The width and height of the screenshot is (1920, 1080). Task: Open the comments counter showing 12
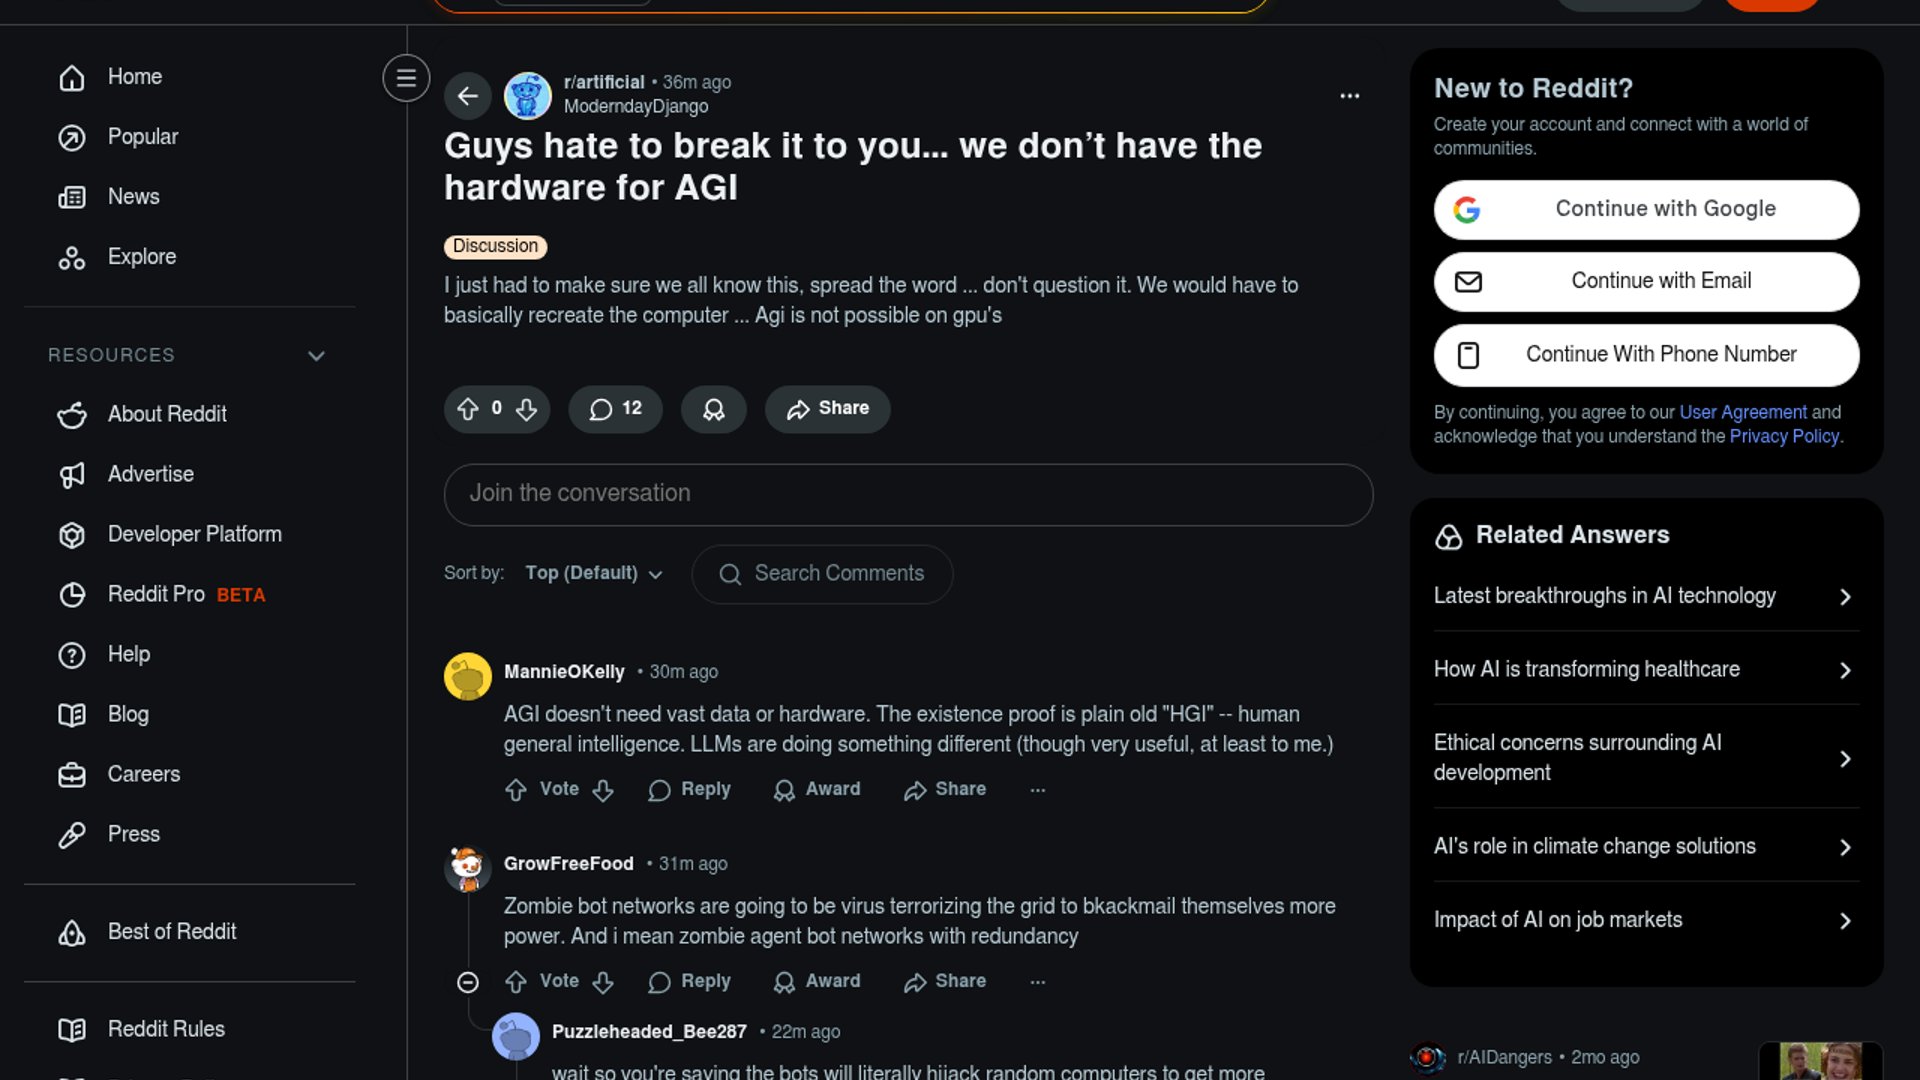(615, 409)
